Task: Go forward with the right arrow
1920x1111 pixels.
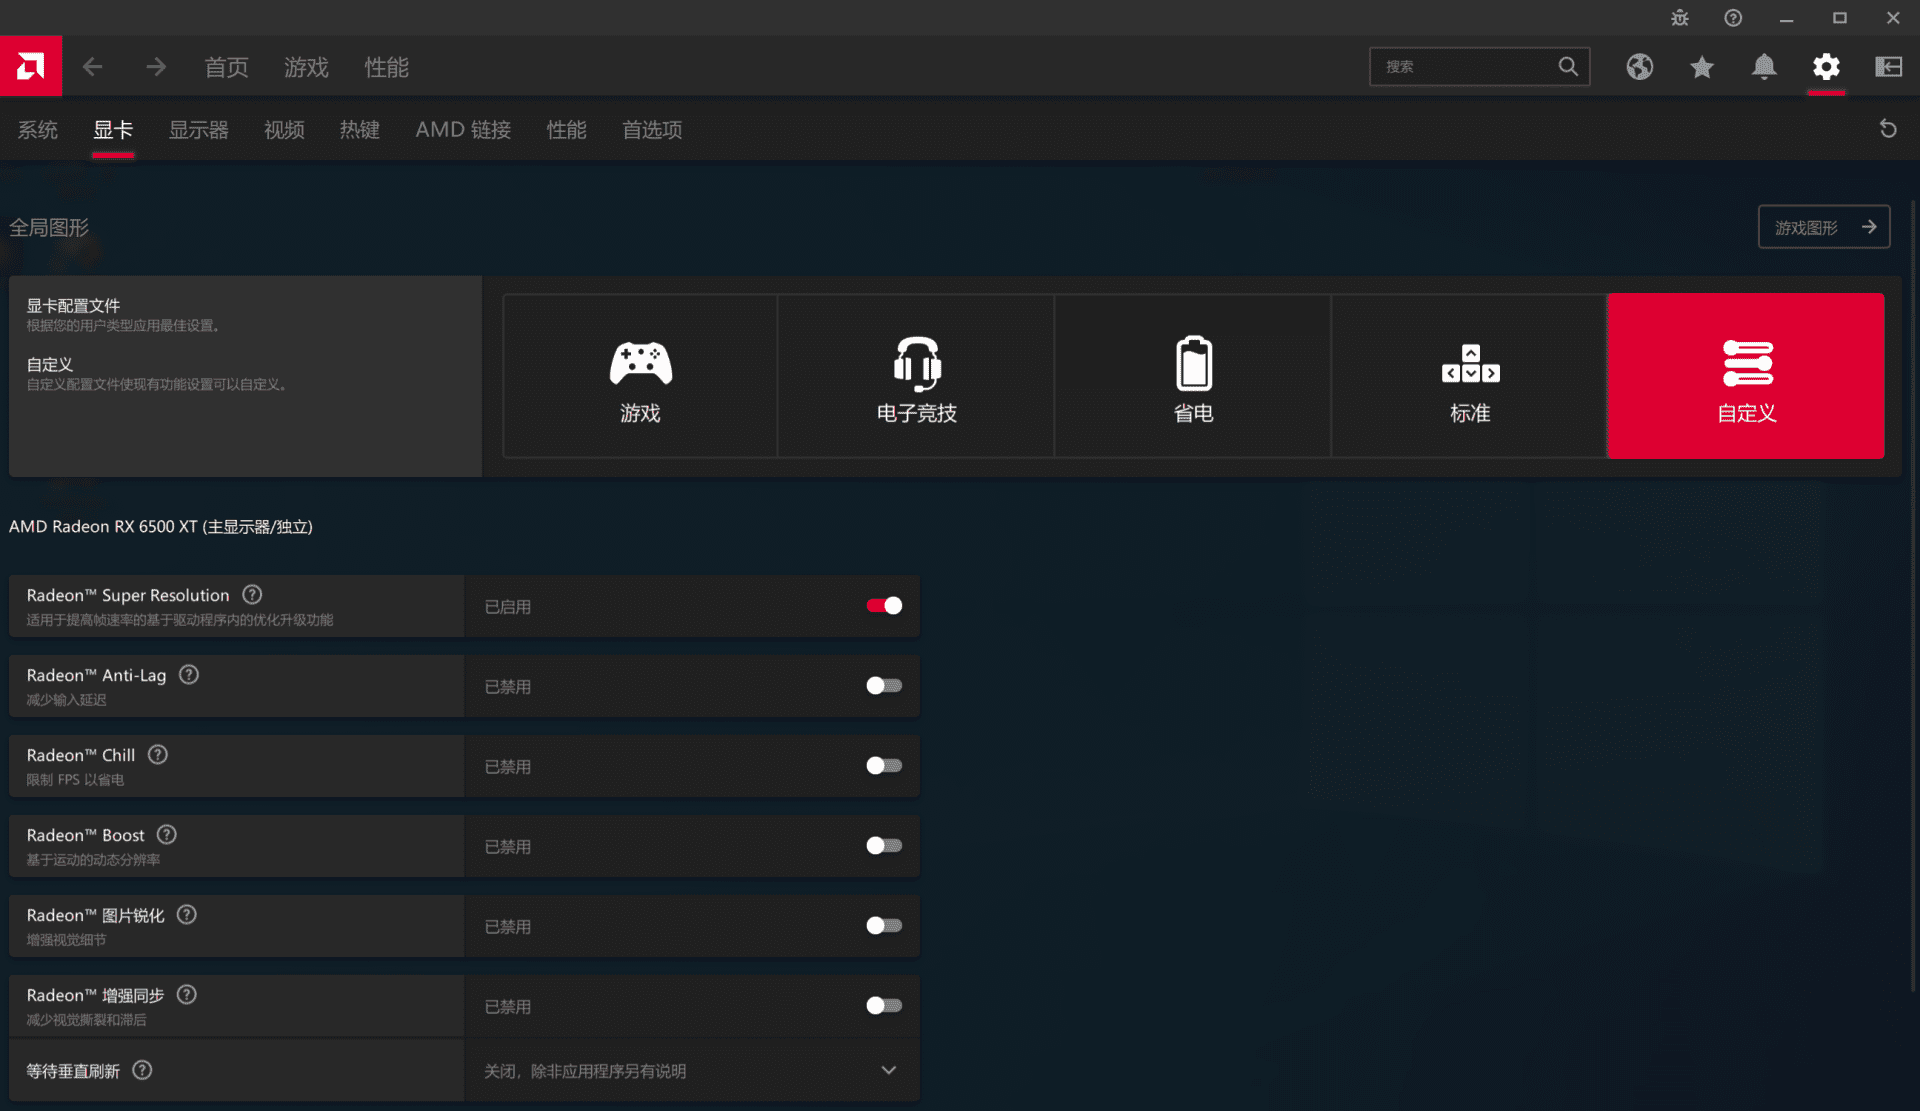Action: pos(155,67)
